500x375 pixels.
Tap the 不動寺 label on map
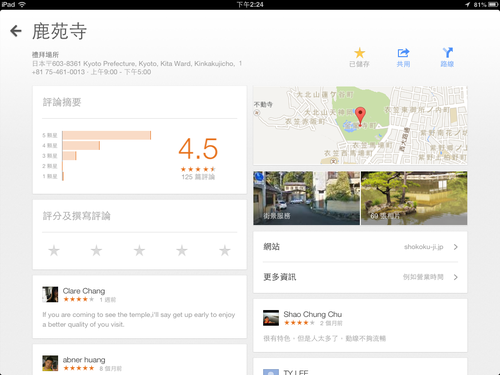pyautogui.click(x=263, y=105)
